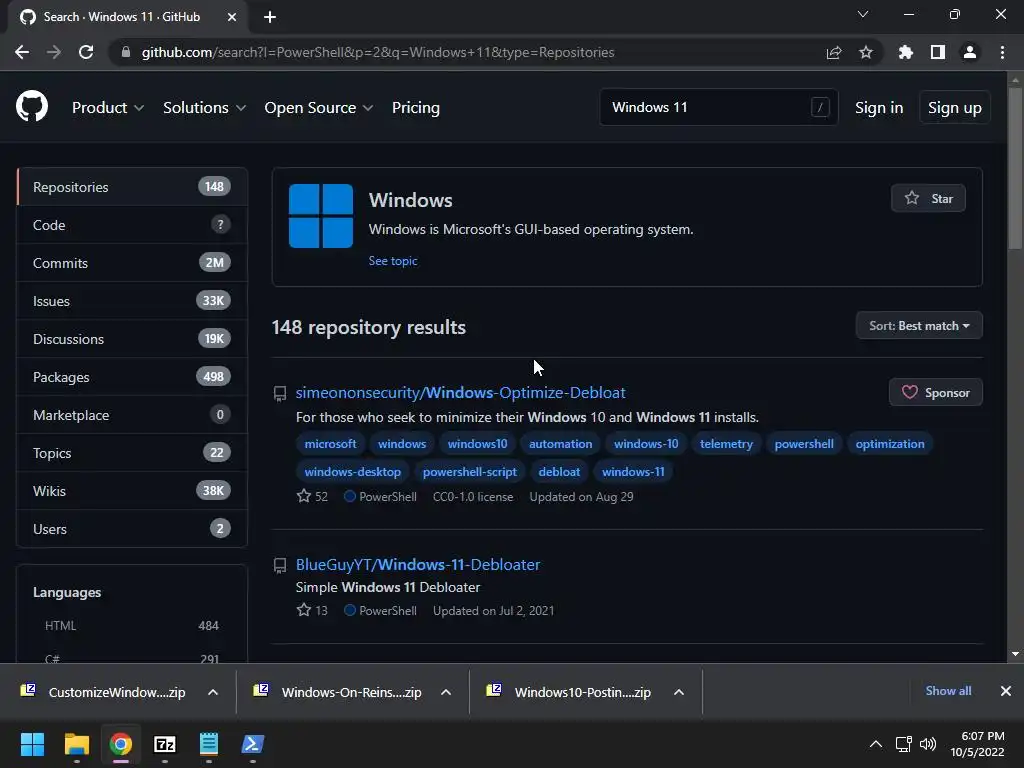Select the Discussions search filter

[132, 339]
